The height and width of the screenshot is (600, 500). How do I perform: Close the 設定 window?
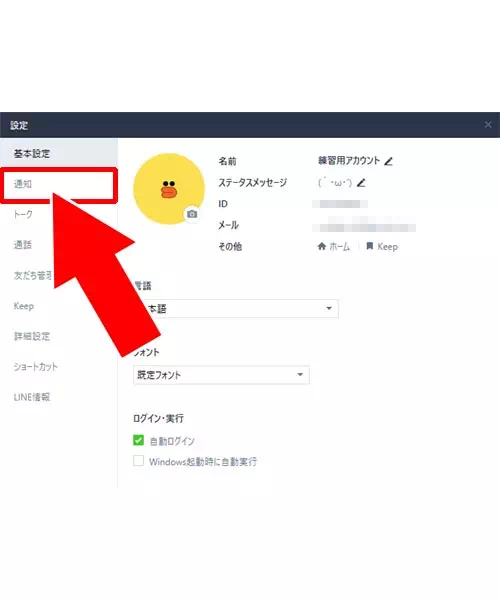point(488,125)
